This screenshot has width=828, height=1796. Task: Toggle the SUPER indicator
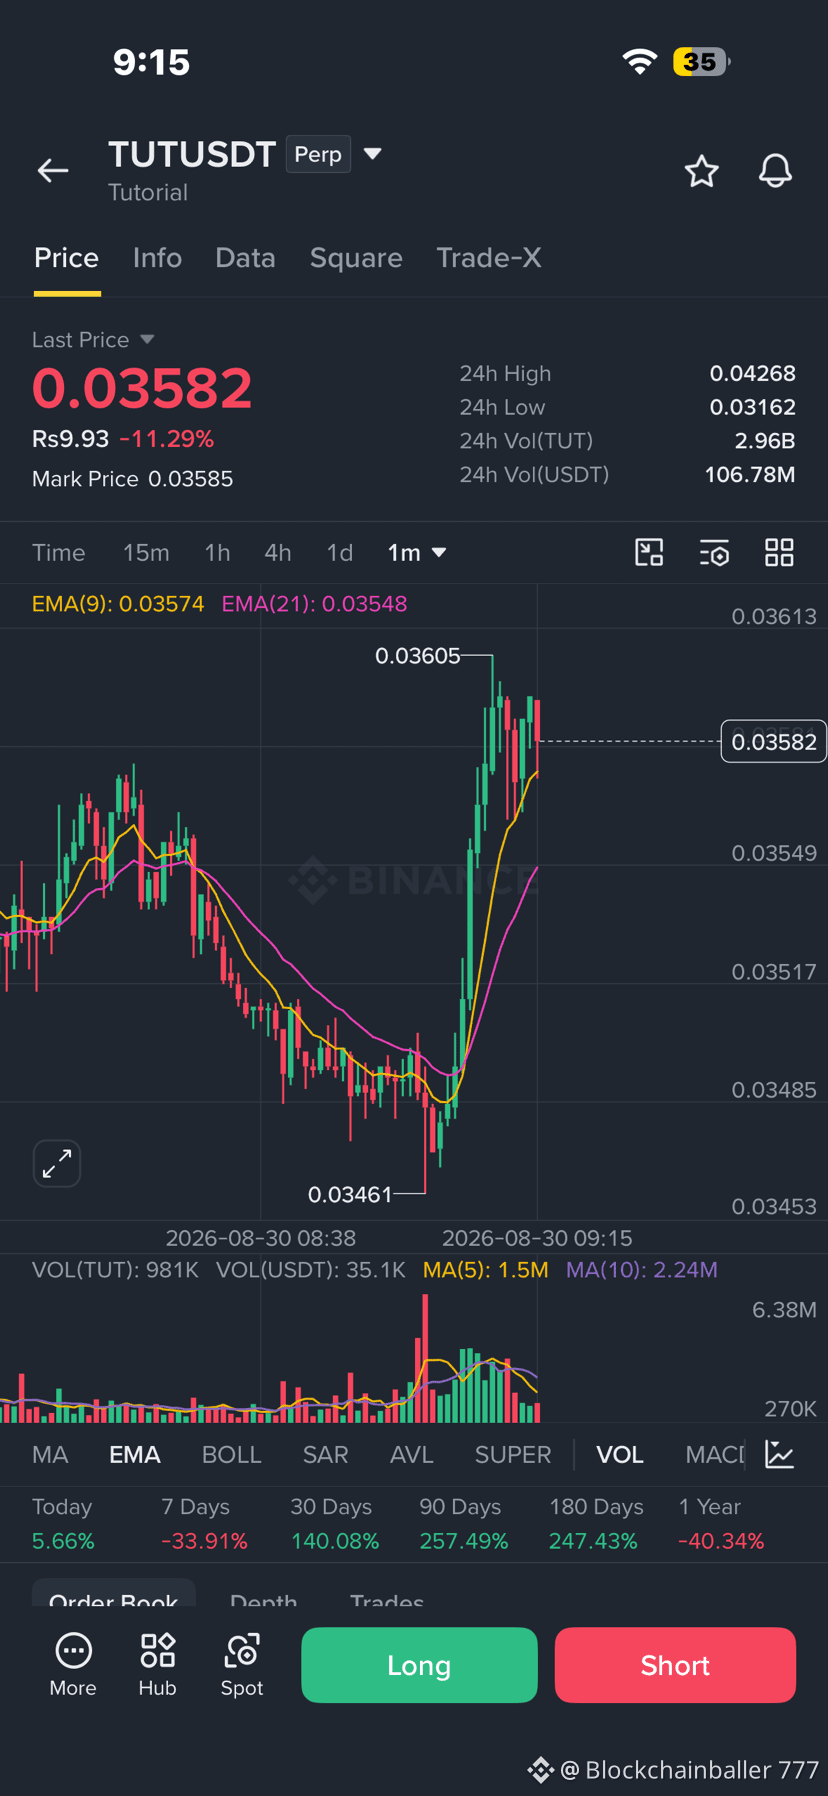point(513,1455)
